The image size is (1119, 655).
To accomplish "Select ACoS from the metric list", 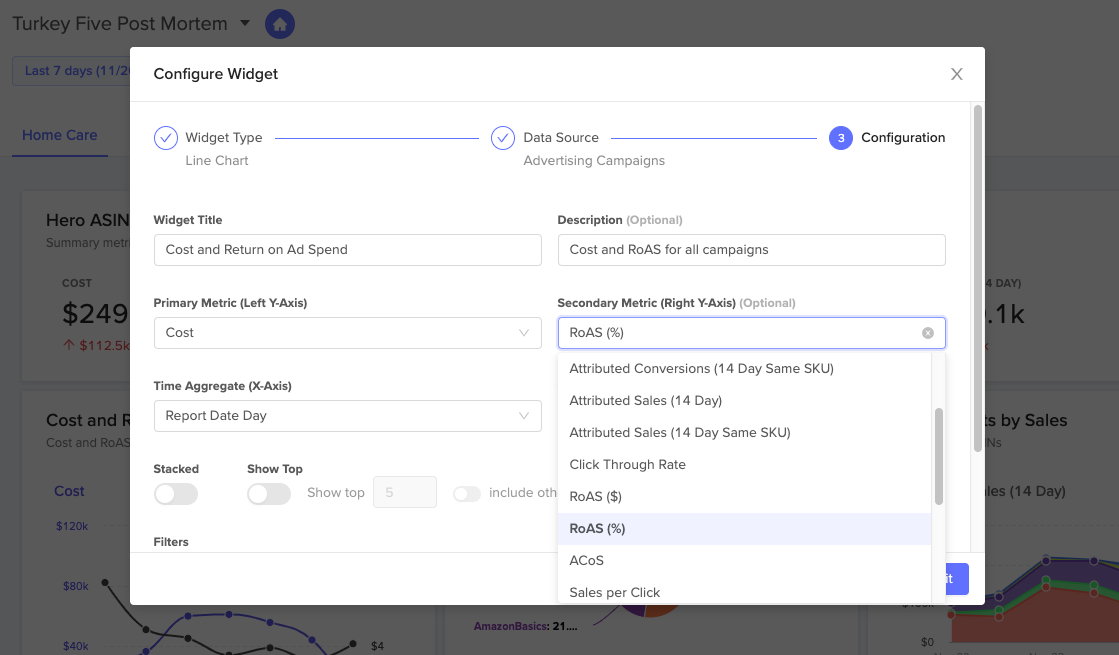I will [x=585, y=560].
